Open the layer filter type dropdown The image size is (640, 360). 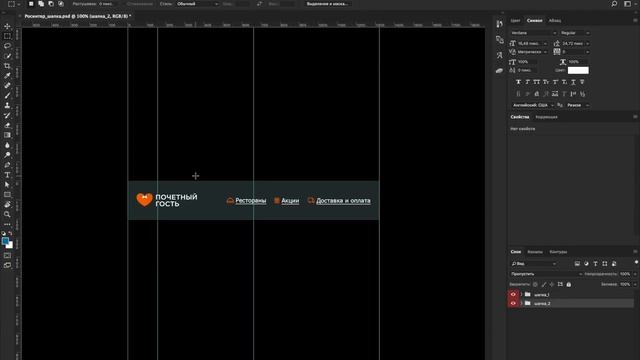click(533, 264)
